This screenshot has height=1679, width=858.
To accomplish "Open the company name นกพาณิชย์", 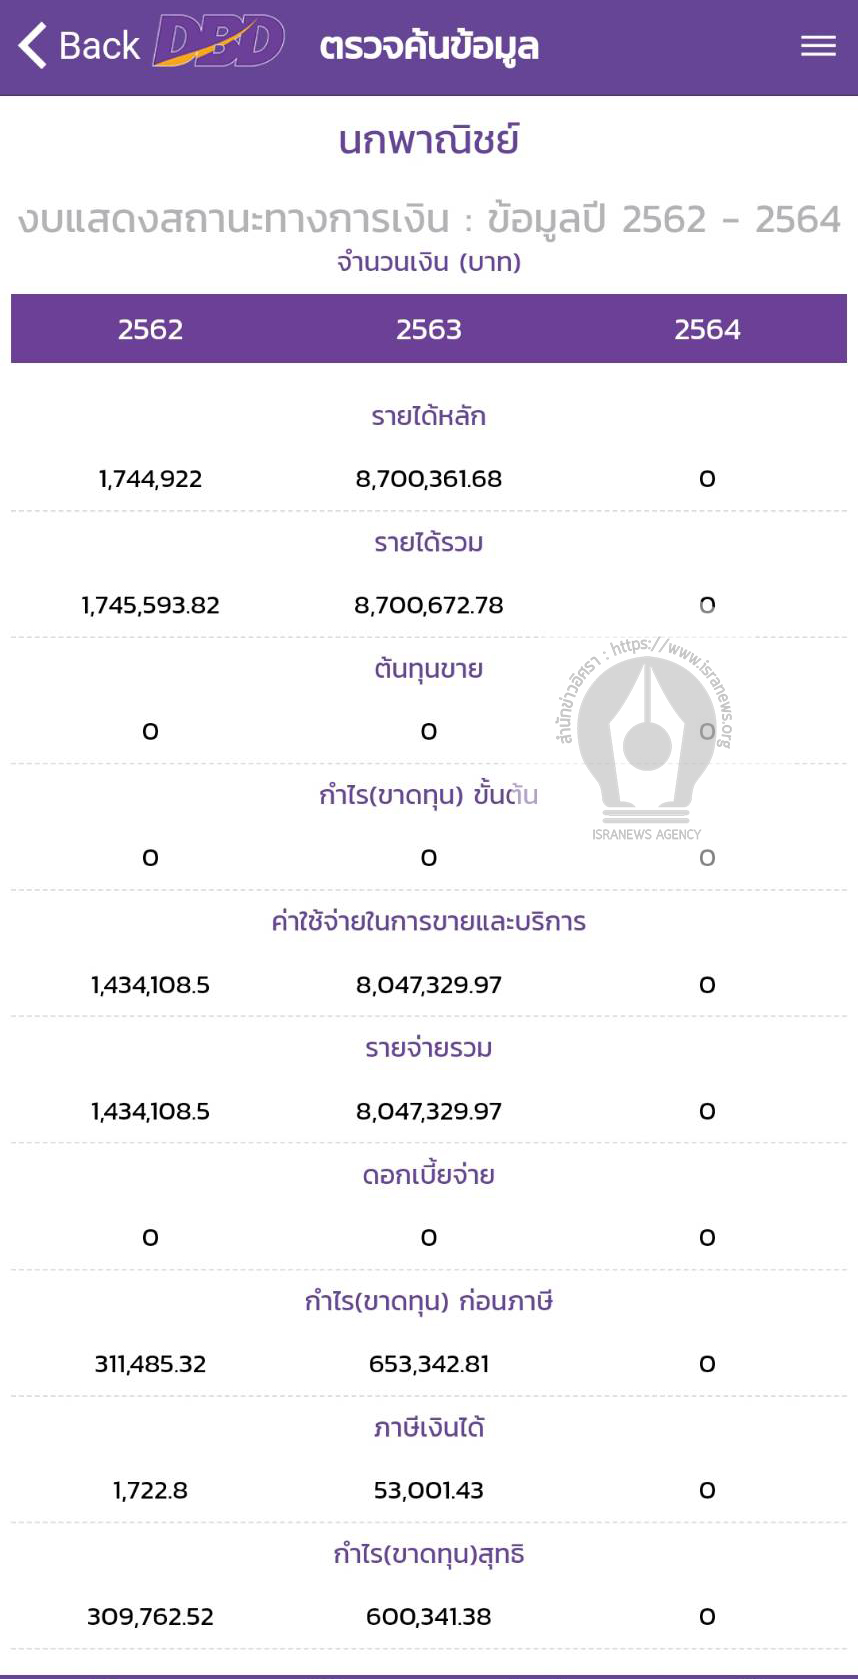I will 428,141.
